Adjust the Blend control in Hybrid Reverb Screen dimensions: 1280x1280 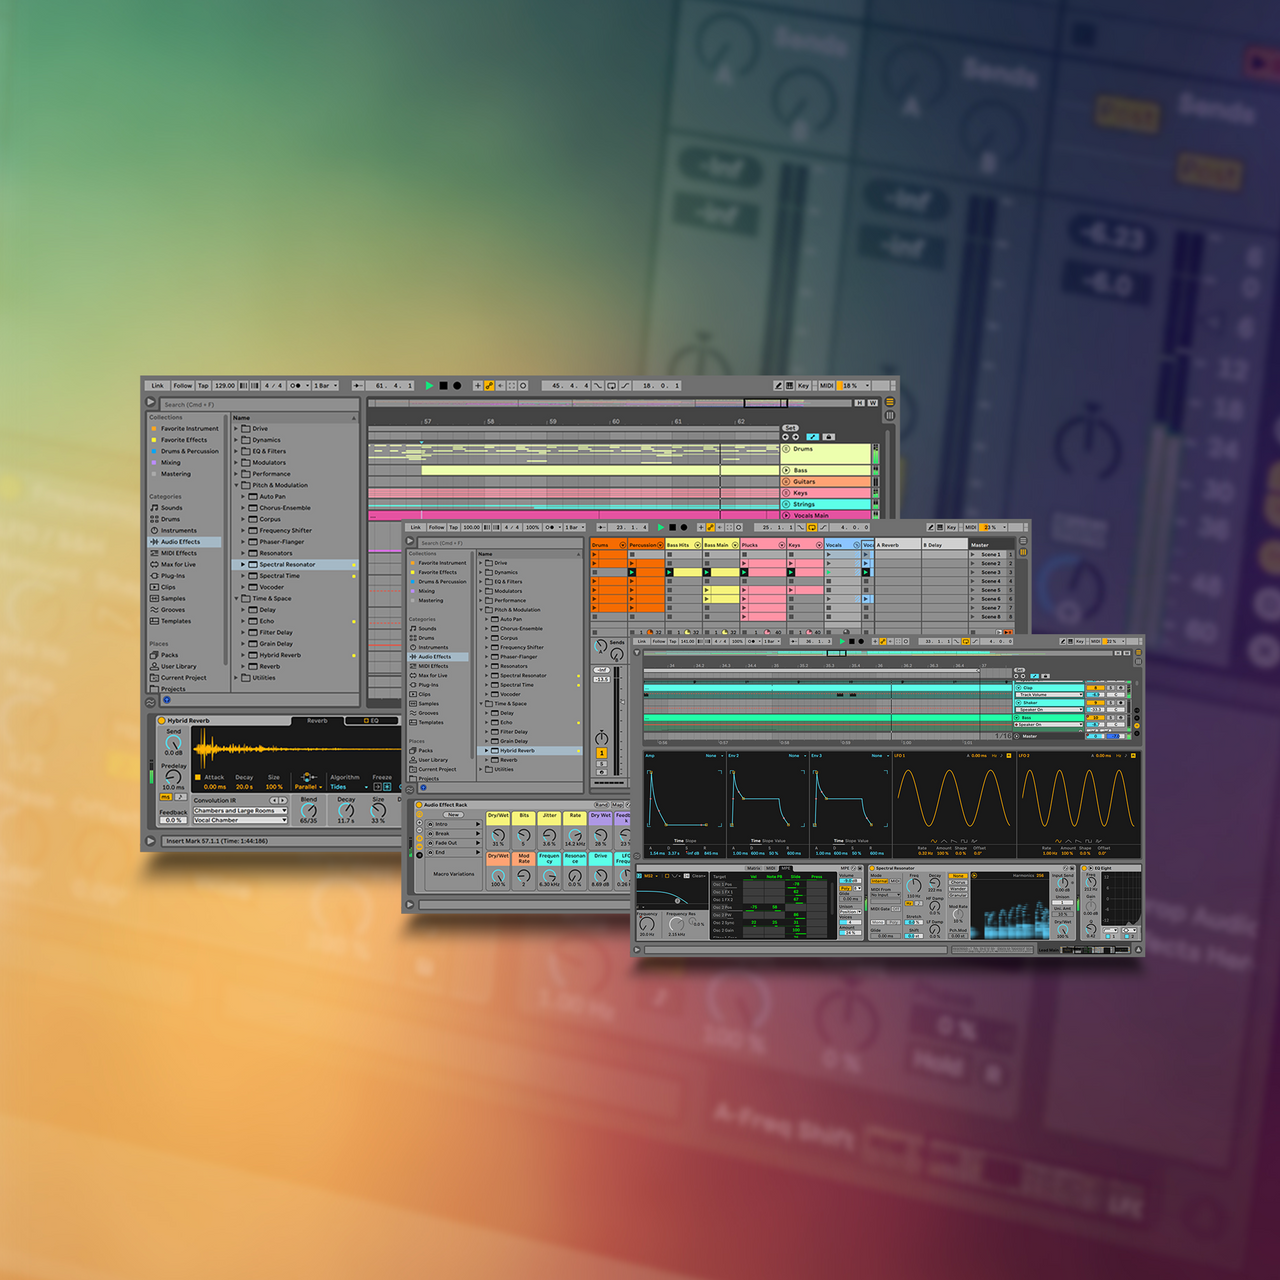[x=308, y=810]
